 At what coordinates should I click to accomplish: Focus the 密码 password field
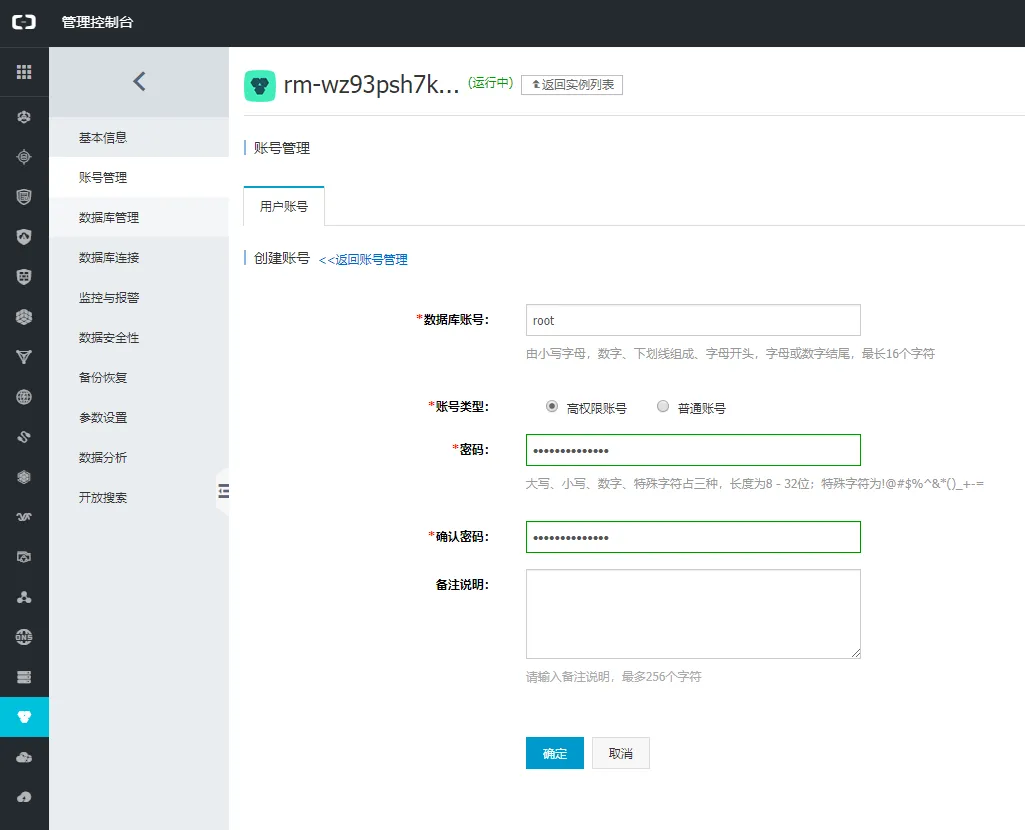(x=693, y=450)
